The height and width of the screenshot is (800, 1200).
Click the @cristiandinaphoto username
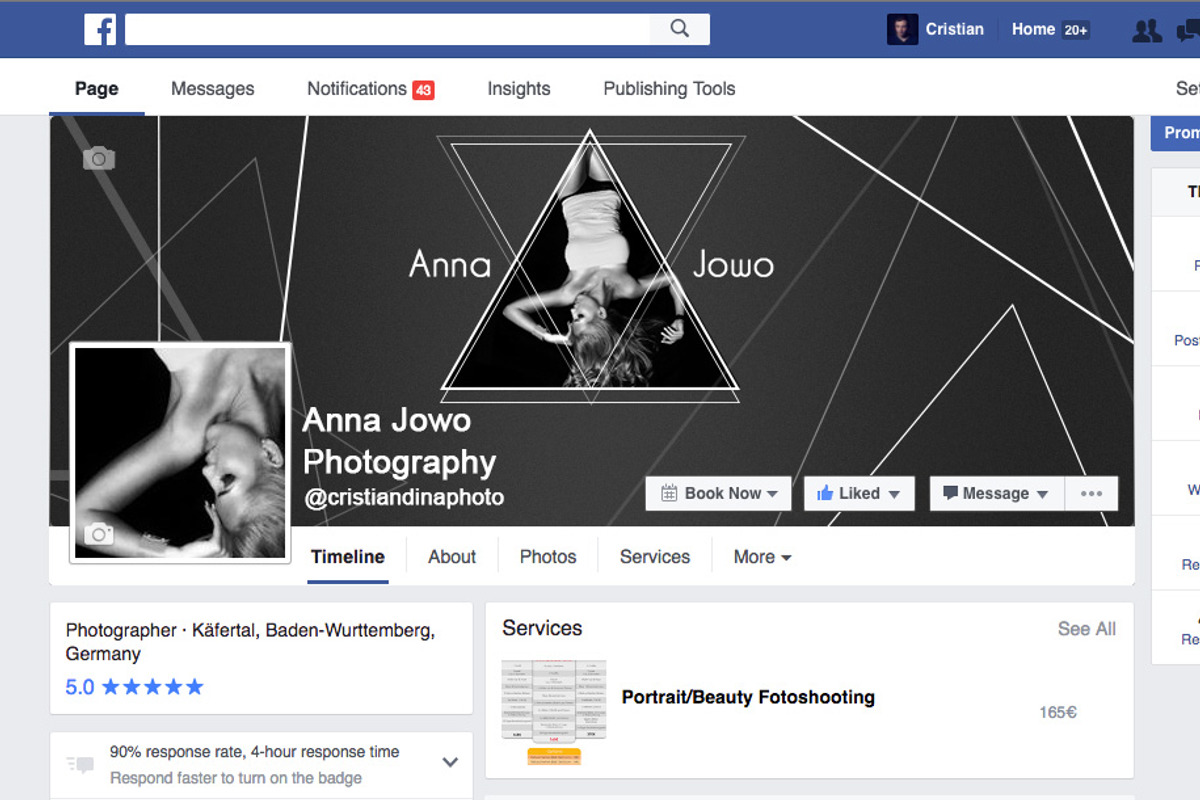point(404,497)
